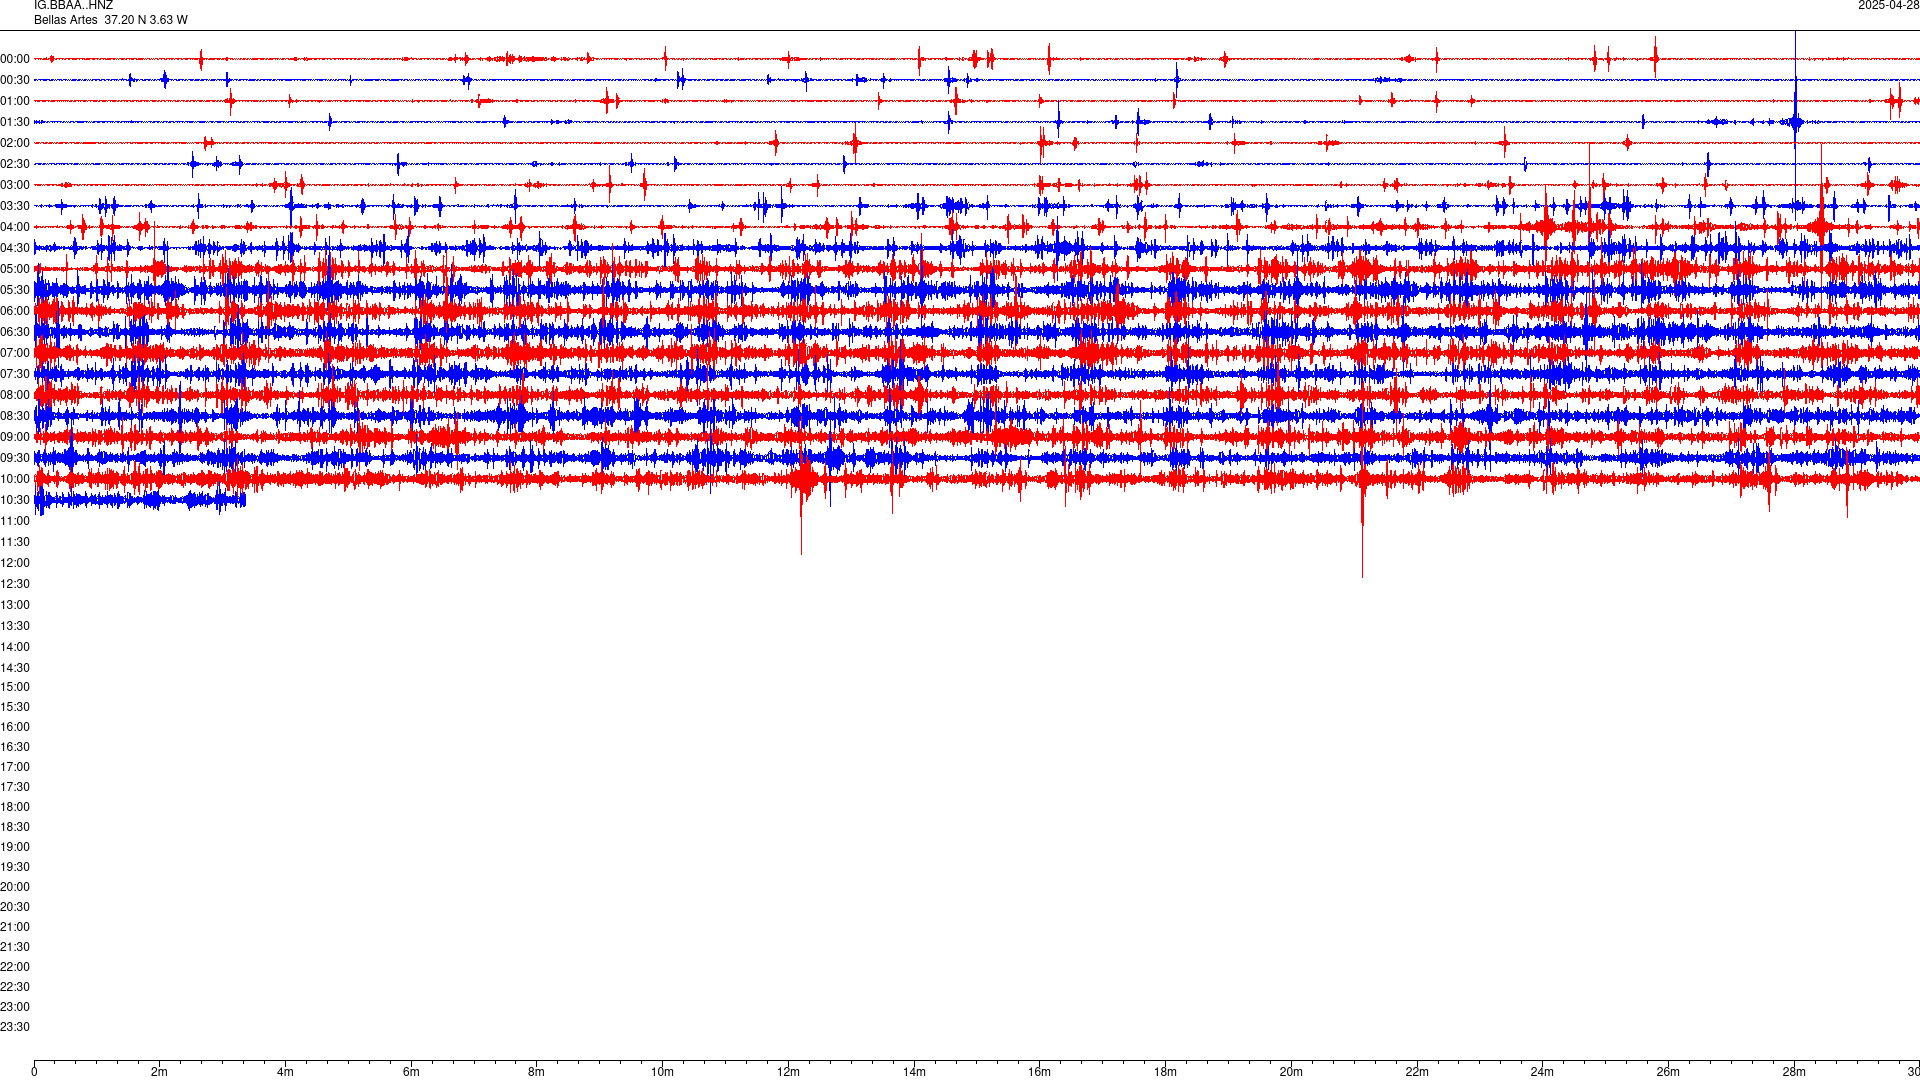Select the 04:00 time row label

15,227
